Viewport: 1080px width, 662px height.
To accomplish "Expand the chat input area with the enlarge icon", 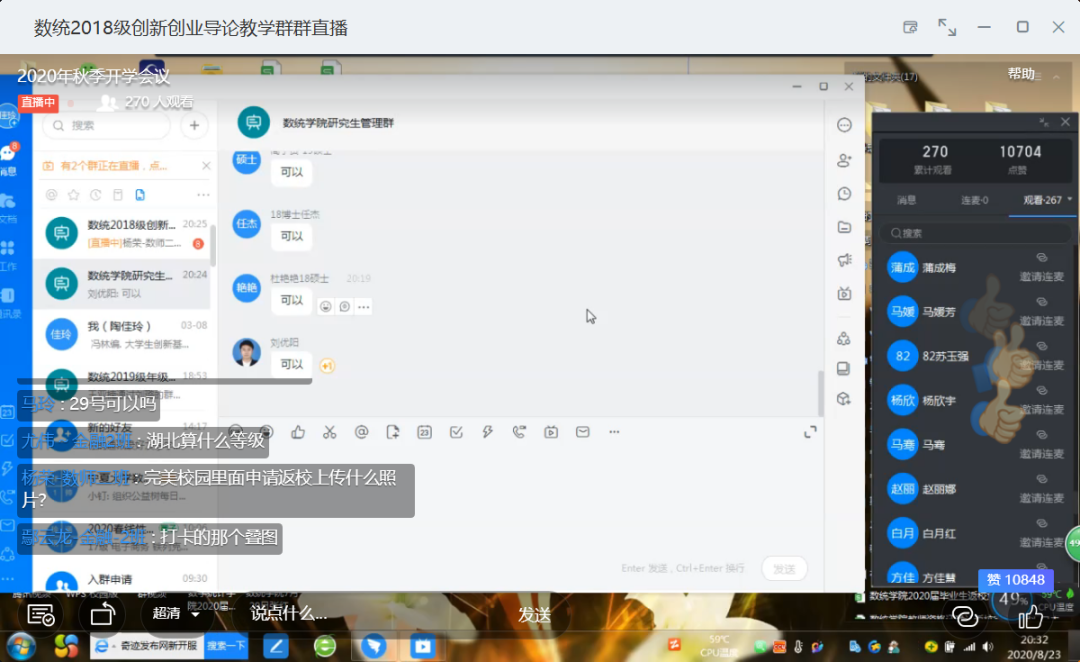I will 810,432.
